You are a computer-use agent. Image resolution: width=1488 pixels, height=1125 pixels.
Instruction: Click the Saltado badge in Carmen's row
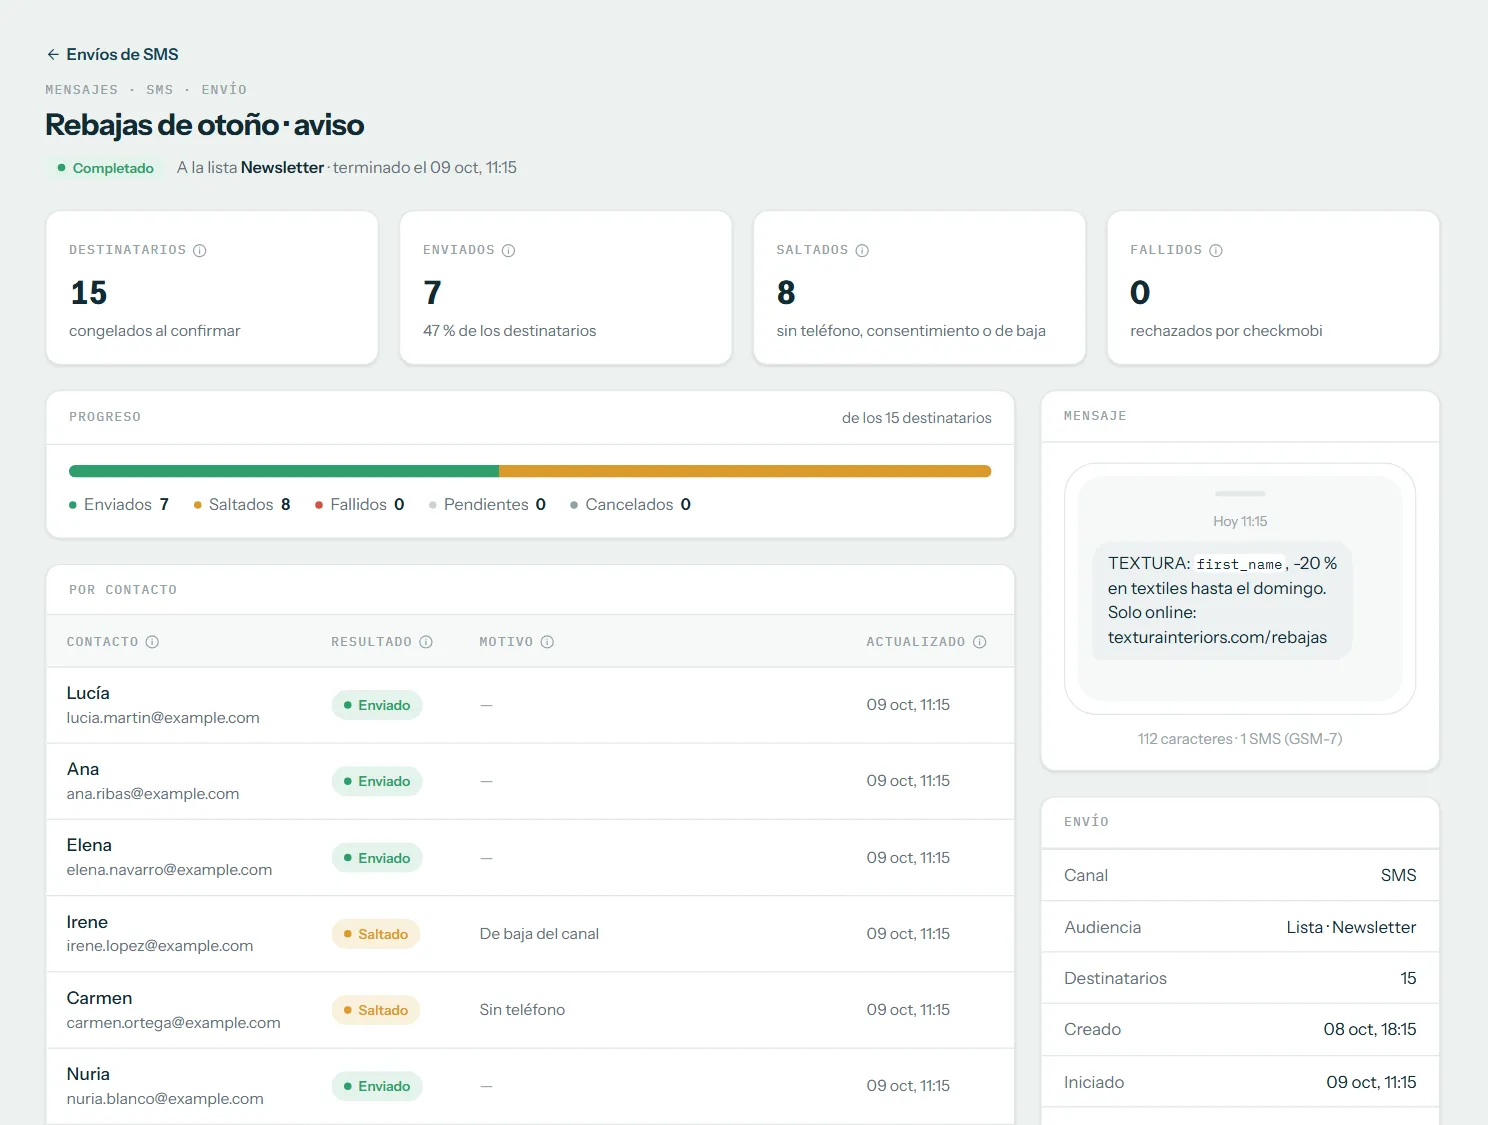[376, 1010]
